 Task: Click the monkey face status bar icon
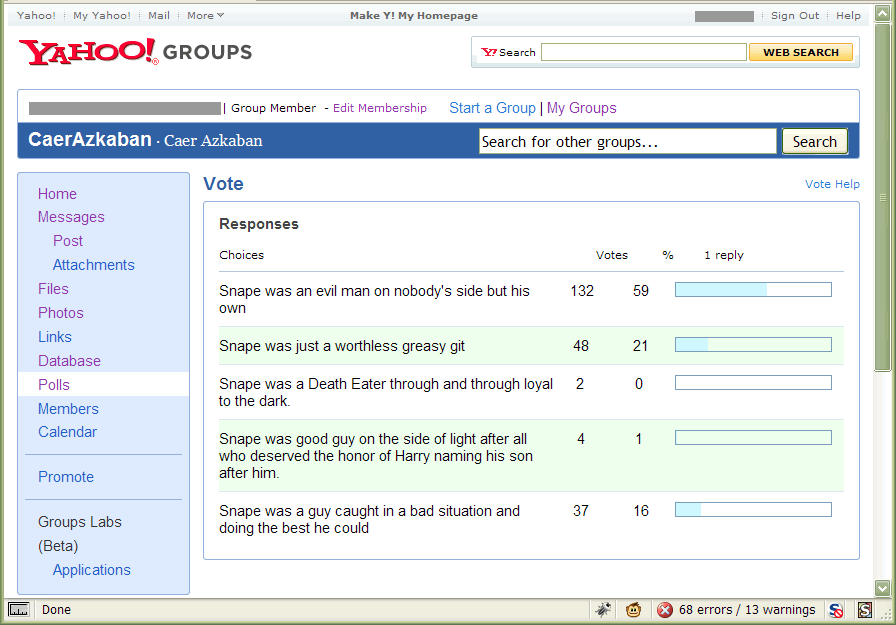633,610
